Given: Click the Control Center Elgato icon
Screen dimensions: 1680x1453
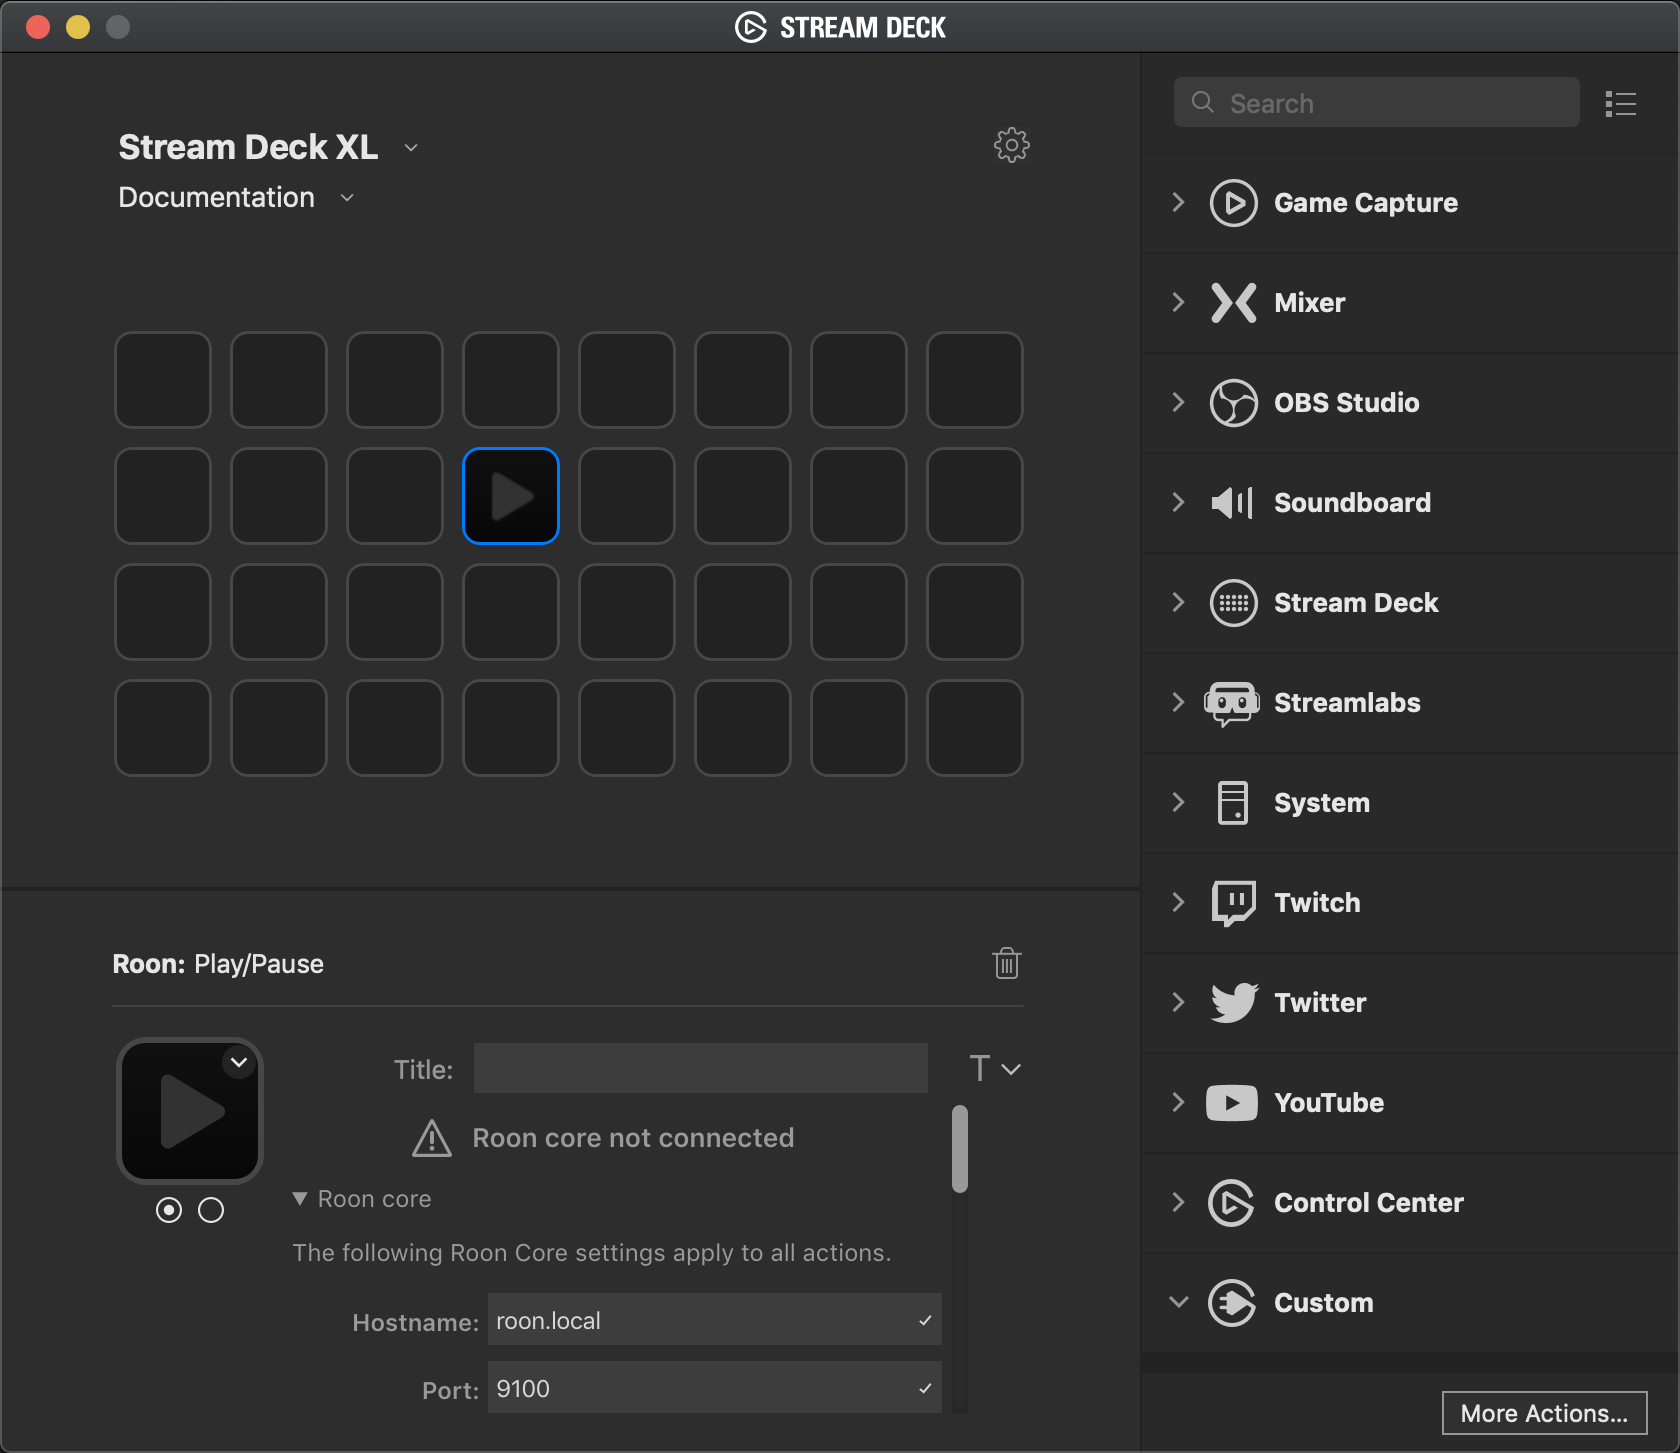Looking at the screenshot, I should (x=1231, y=1203).
